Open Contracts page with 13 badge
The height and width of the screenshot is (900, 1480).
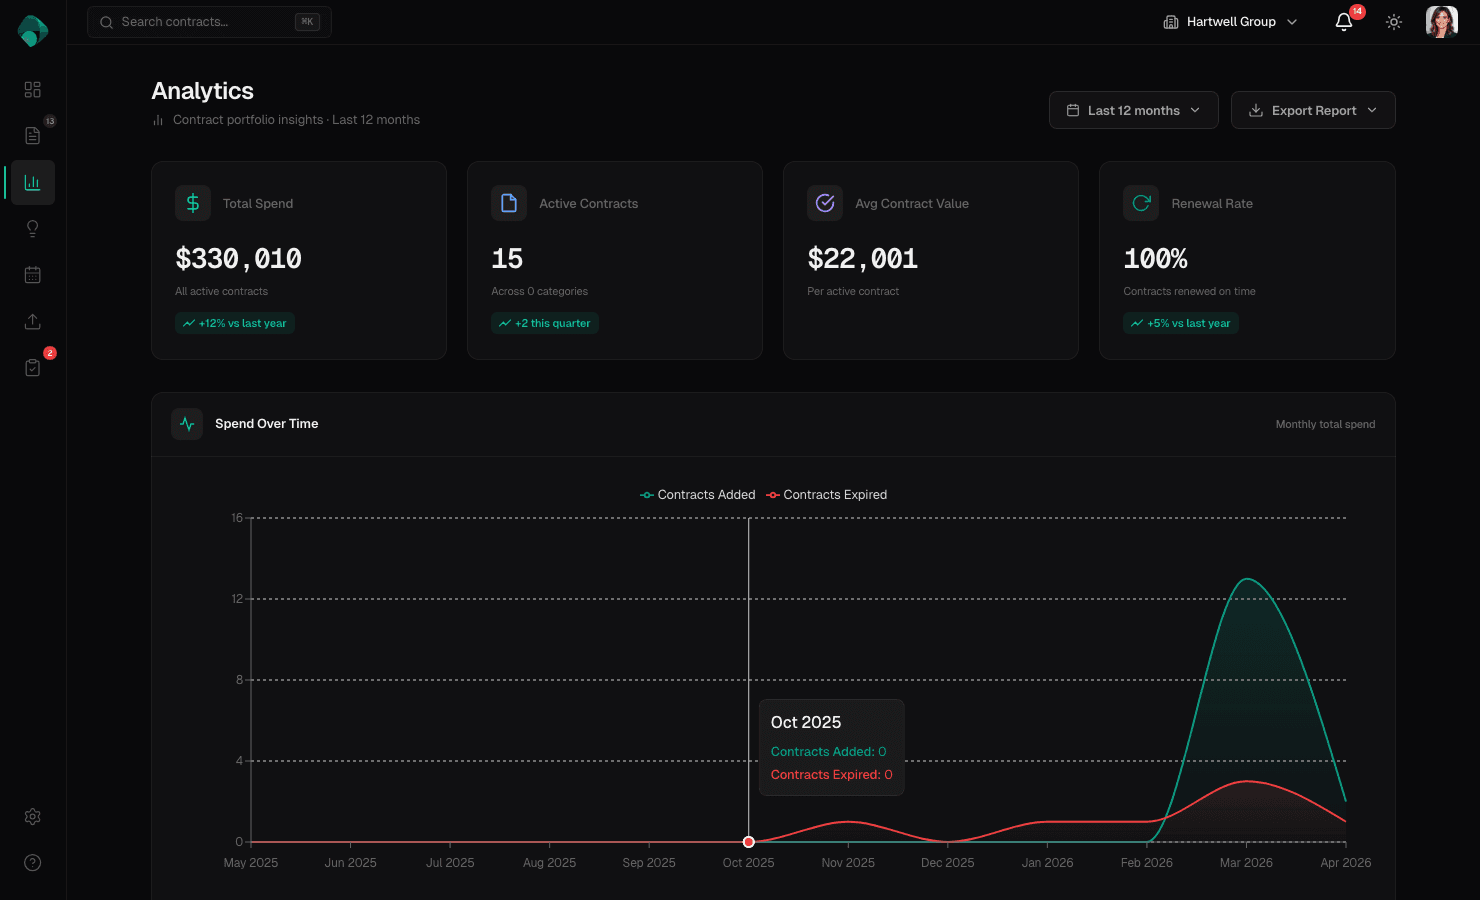coord(32,135)
